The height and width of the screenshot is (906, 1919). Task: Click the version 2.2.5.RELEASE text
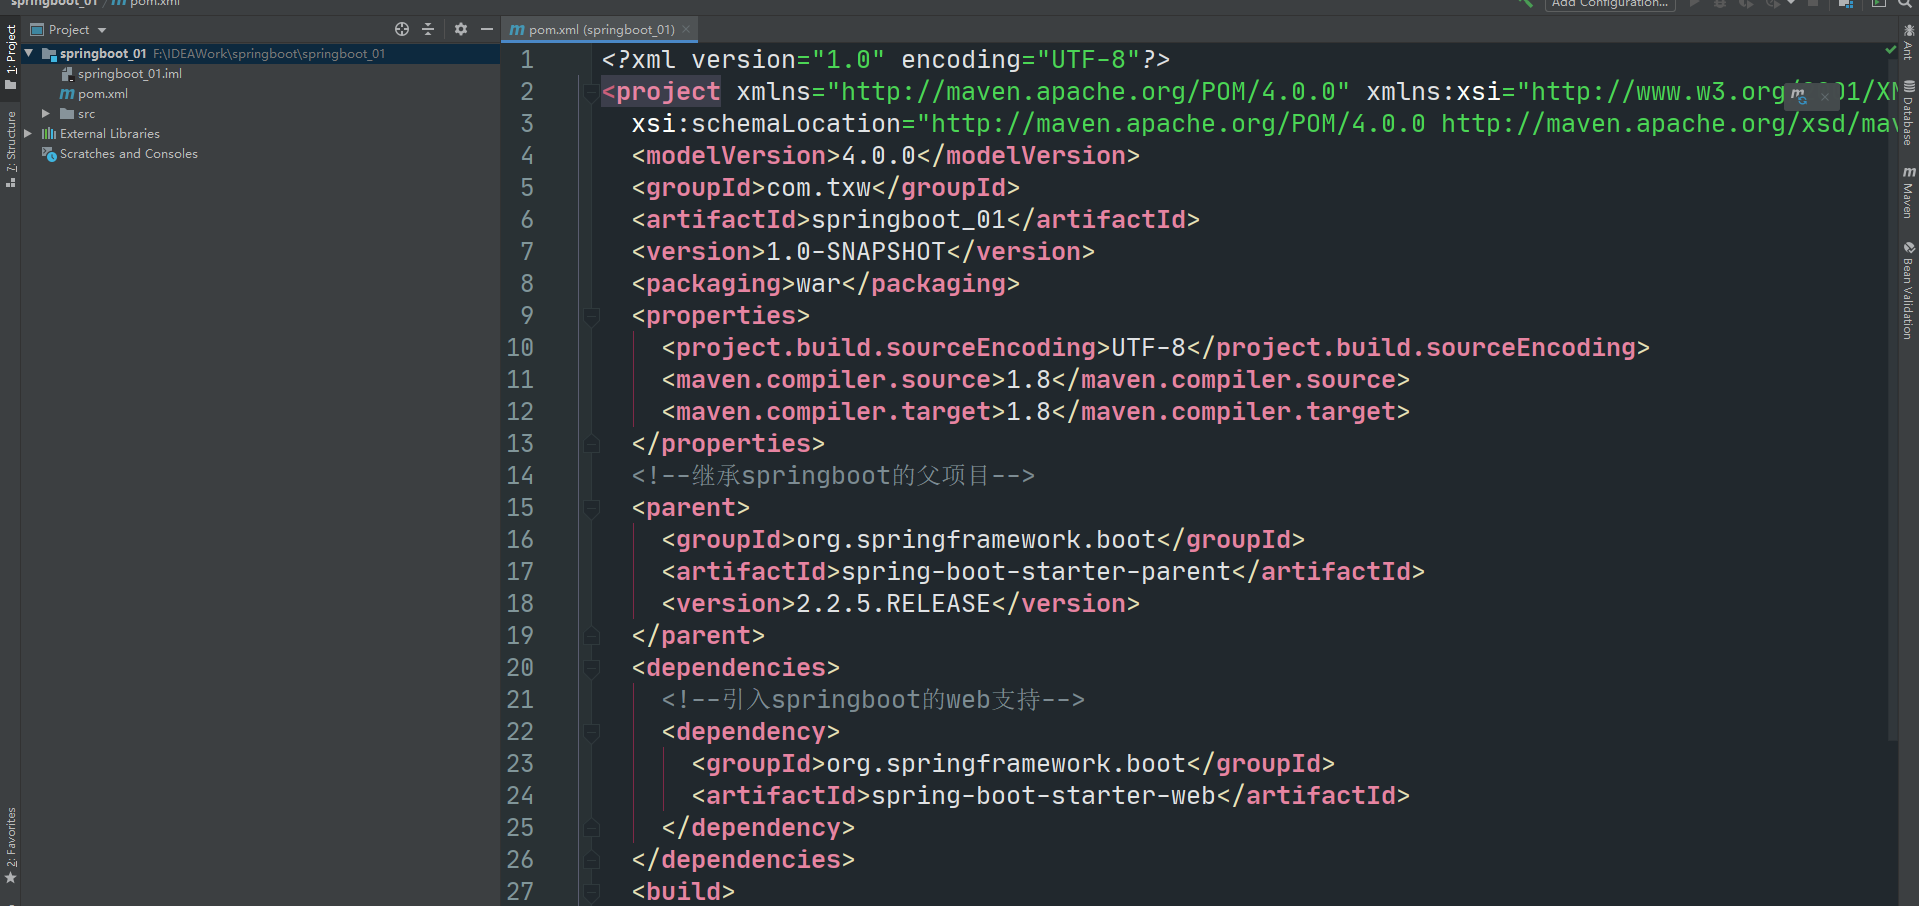[x=894, y=604]
